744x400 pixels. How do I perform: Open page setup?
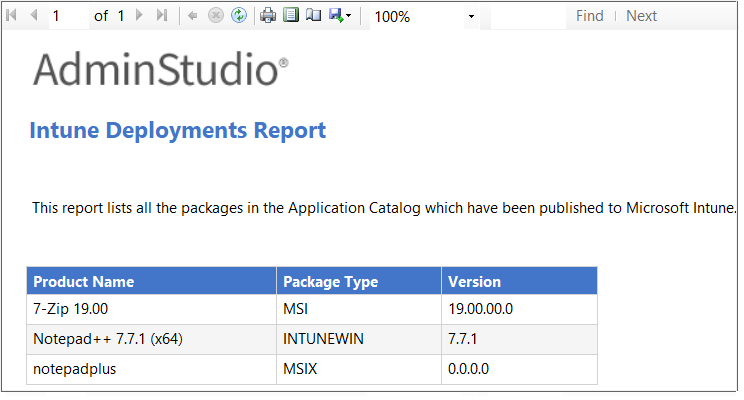313,16
